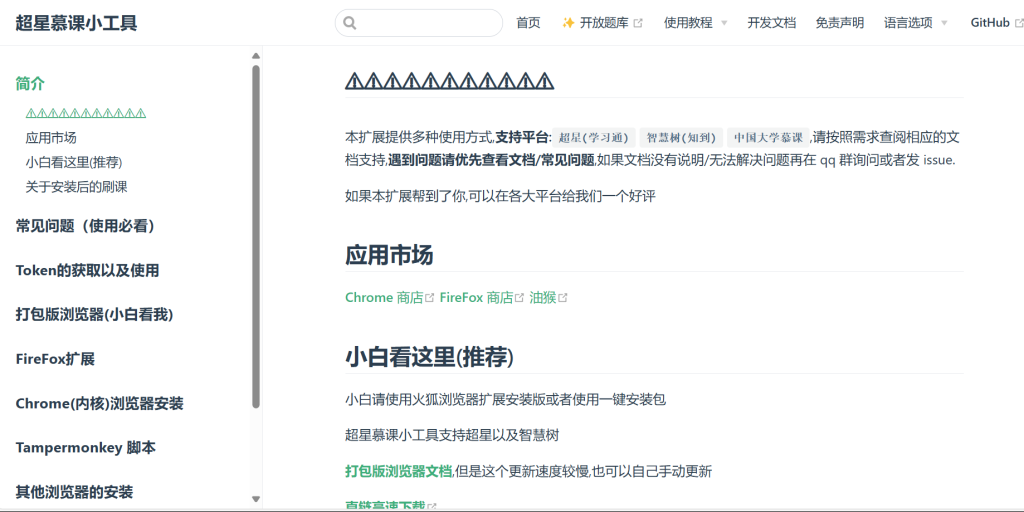Jump to 应用市场 sidebar sub-link
Image resolution: width=1024 pixels, height=512 pixels.
click(x=51, y=138)
